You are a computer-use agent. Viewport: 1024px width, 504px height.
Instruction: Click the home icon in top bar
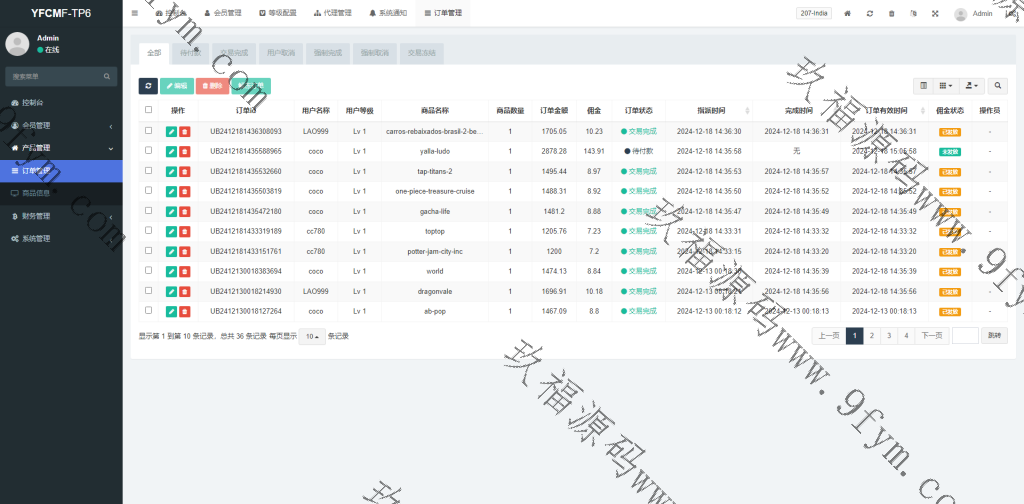tap(848, 14)
